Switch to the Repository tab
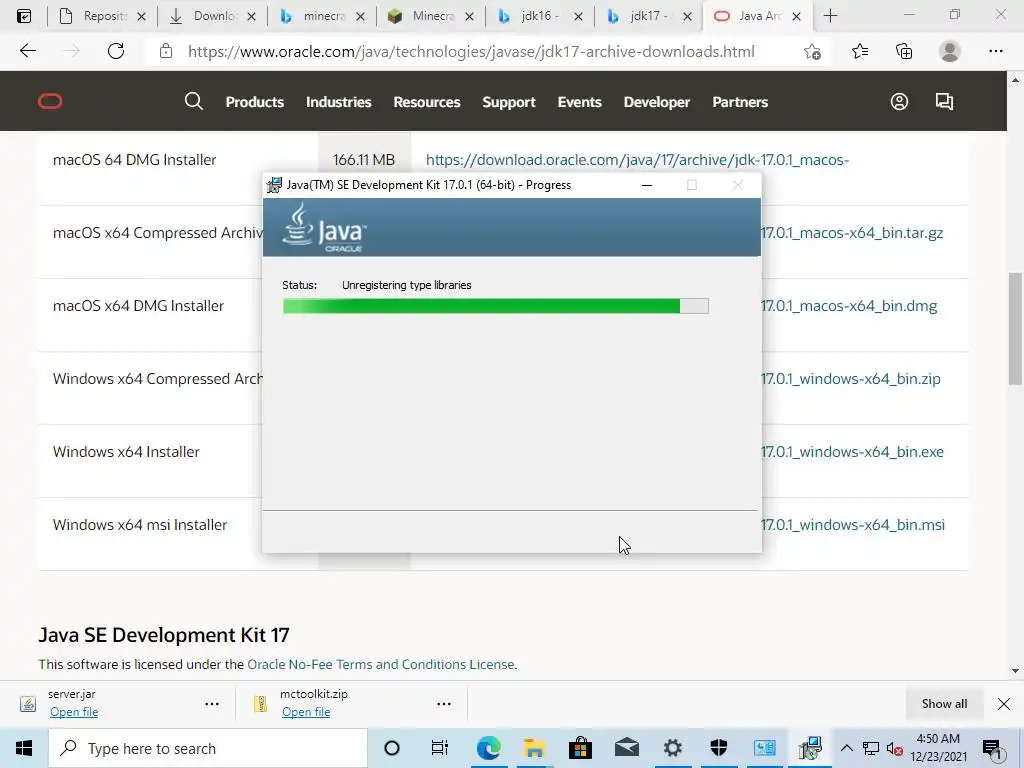 101,16
